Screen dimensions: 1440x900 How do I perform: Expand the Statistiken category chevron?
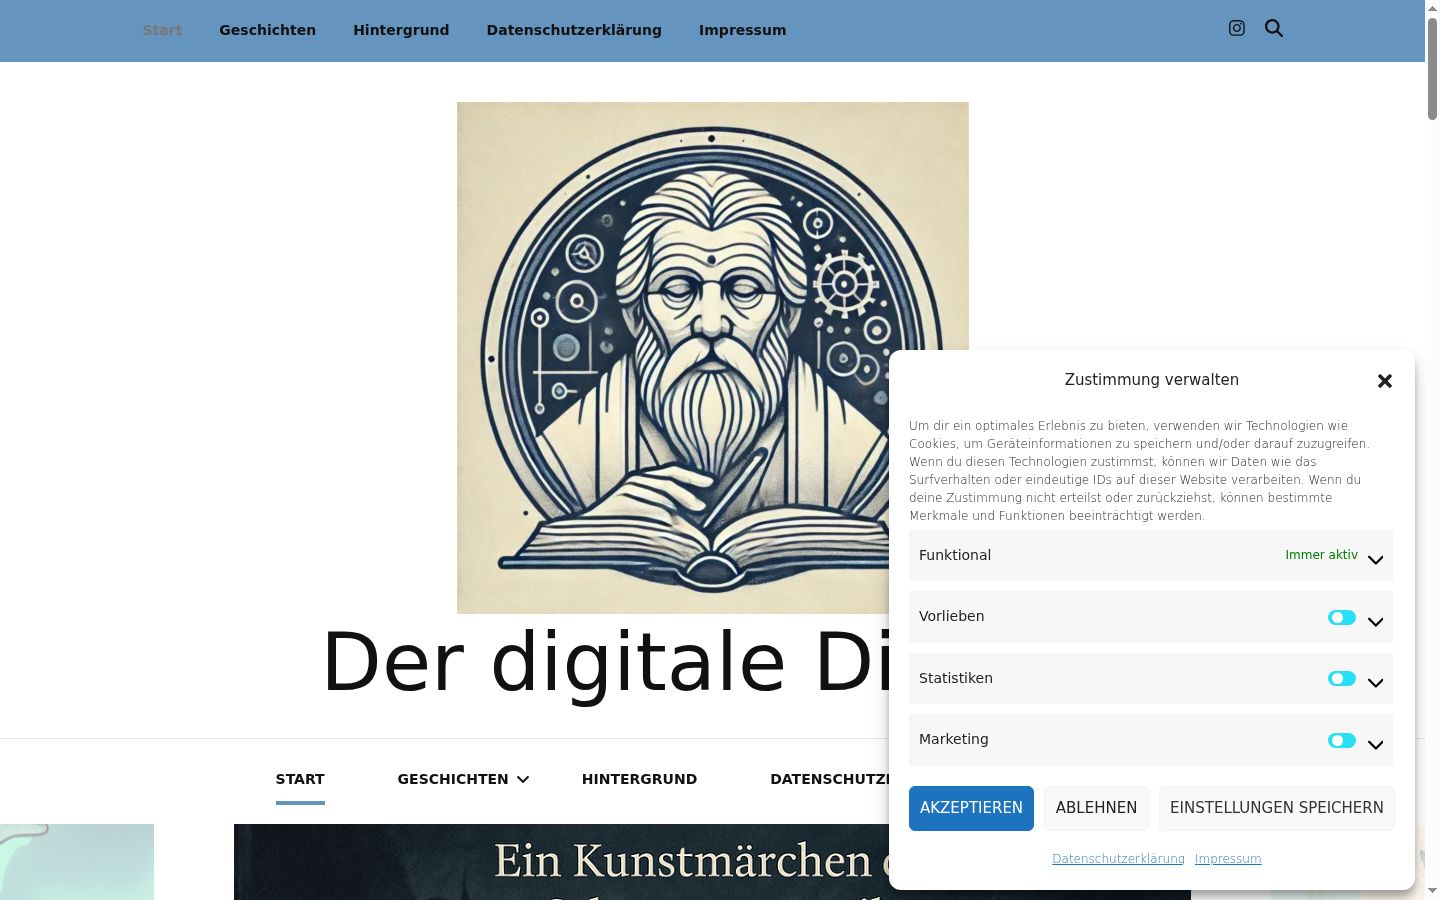[x=1376, y=683]
